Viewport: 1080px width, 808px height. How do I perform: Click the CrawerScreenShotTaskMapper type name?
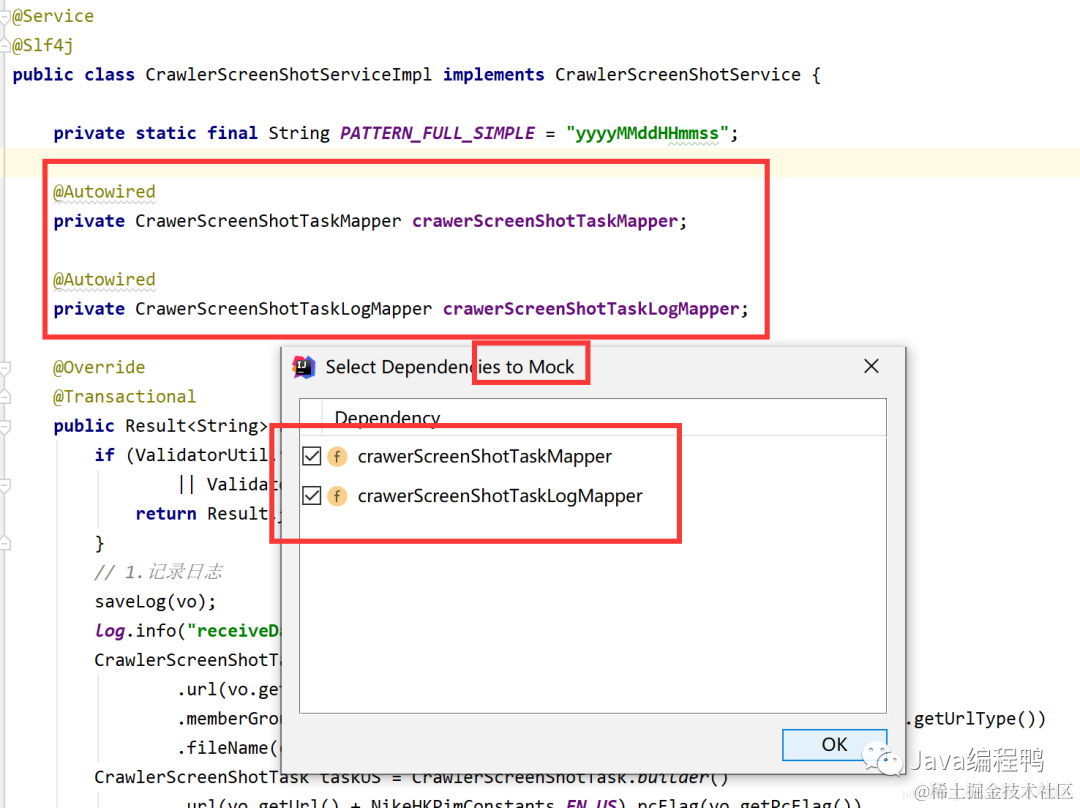268,221
